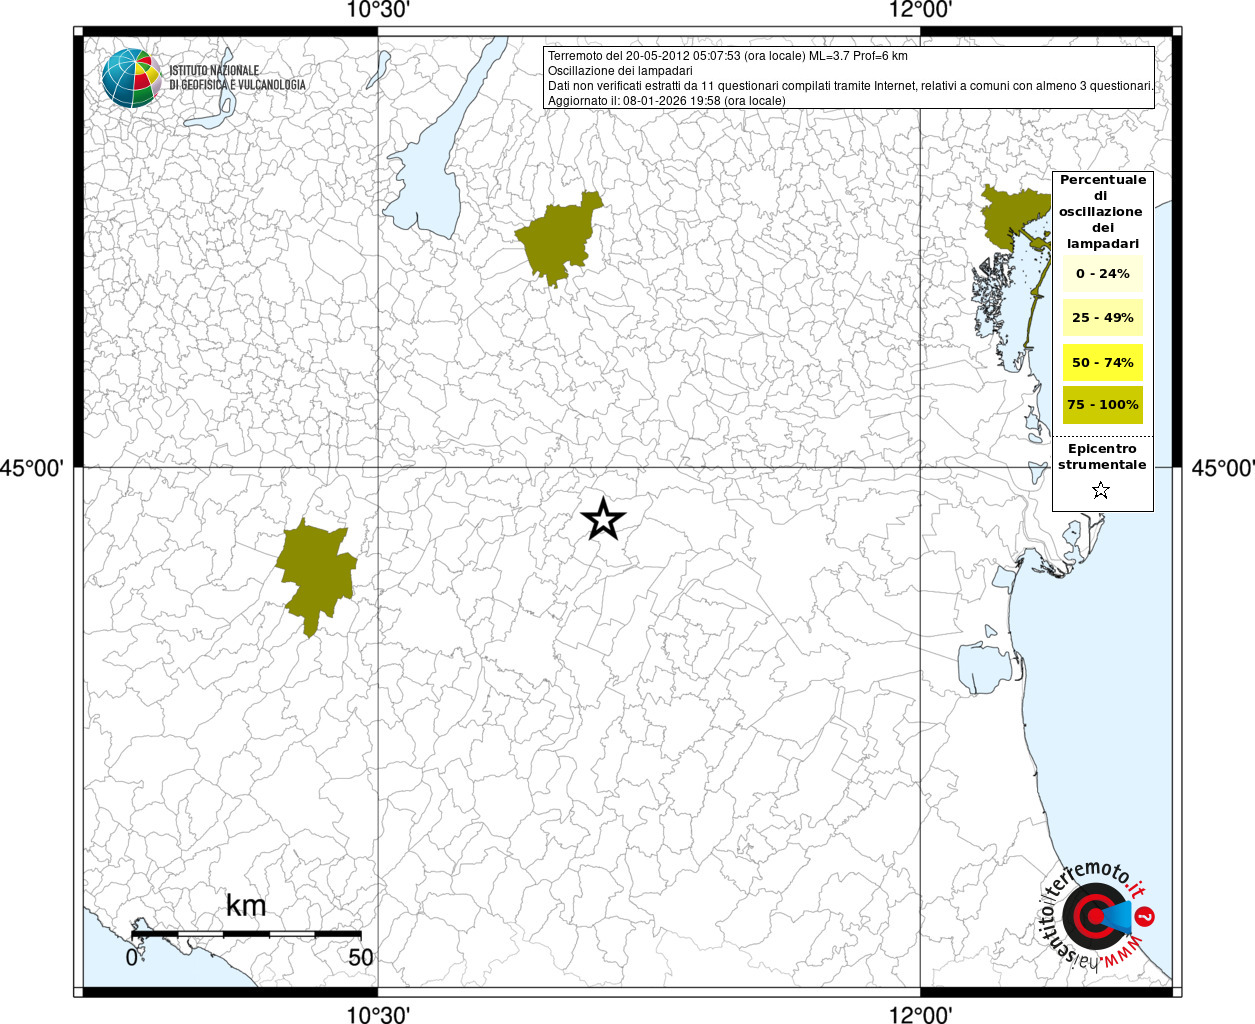
Task: Click the epicenter star on the map
Action: (603, 519)
